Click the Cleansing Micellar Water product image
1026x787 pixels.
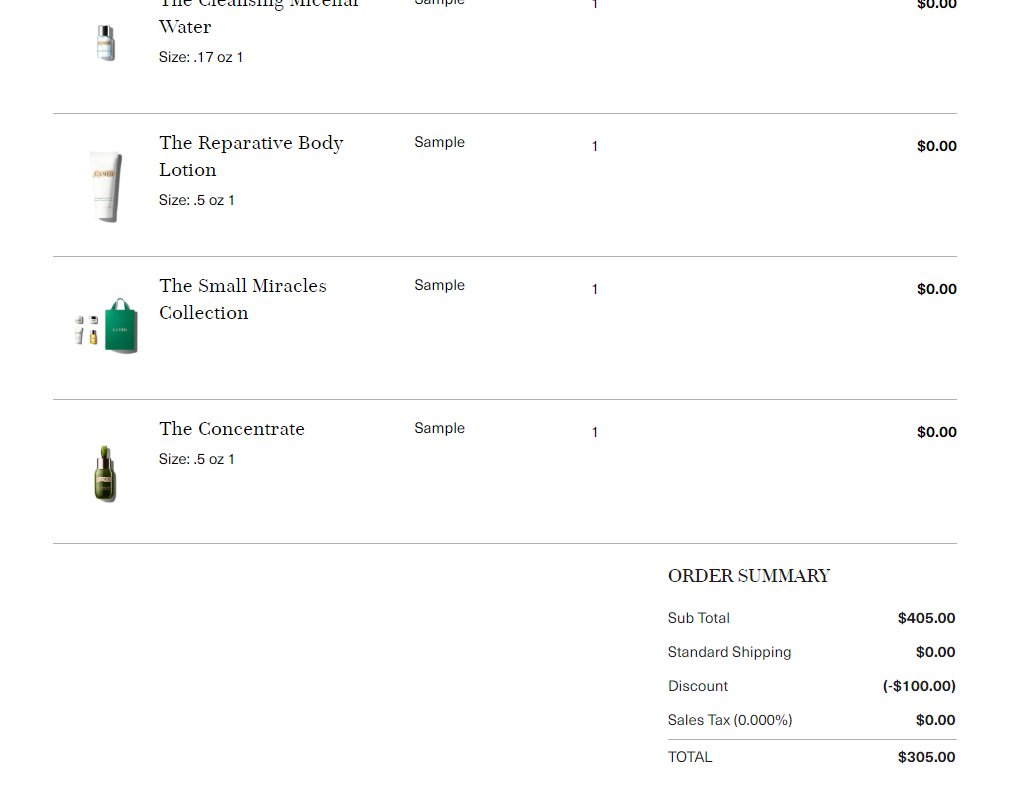click(x=105, y=43)
